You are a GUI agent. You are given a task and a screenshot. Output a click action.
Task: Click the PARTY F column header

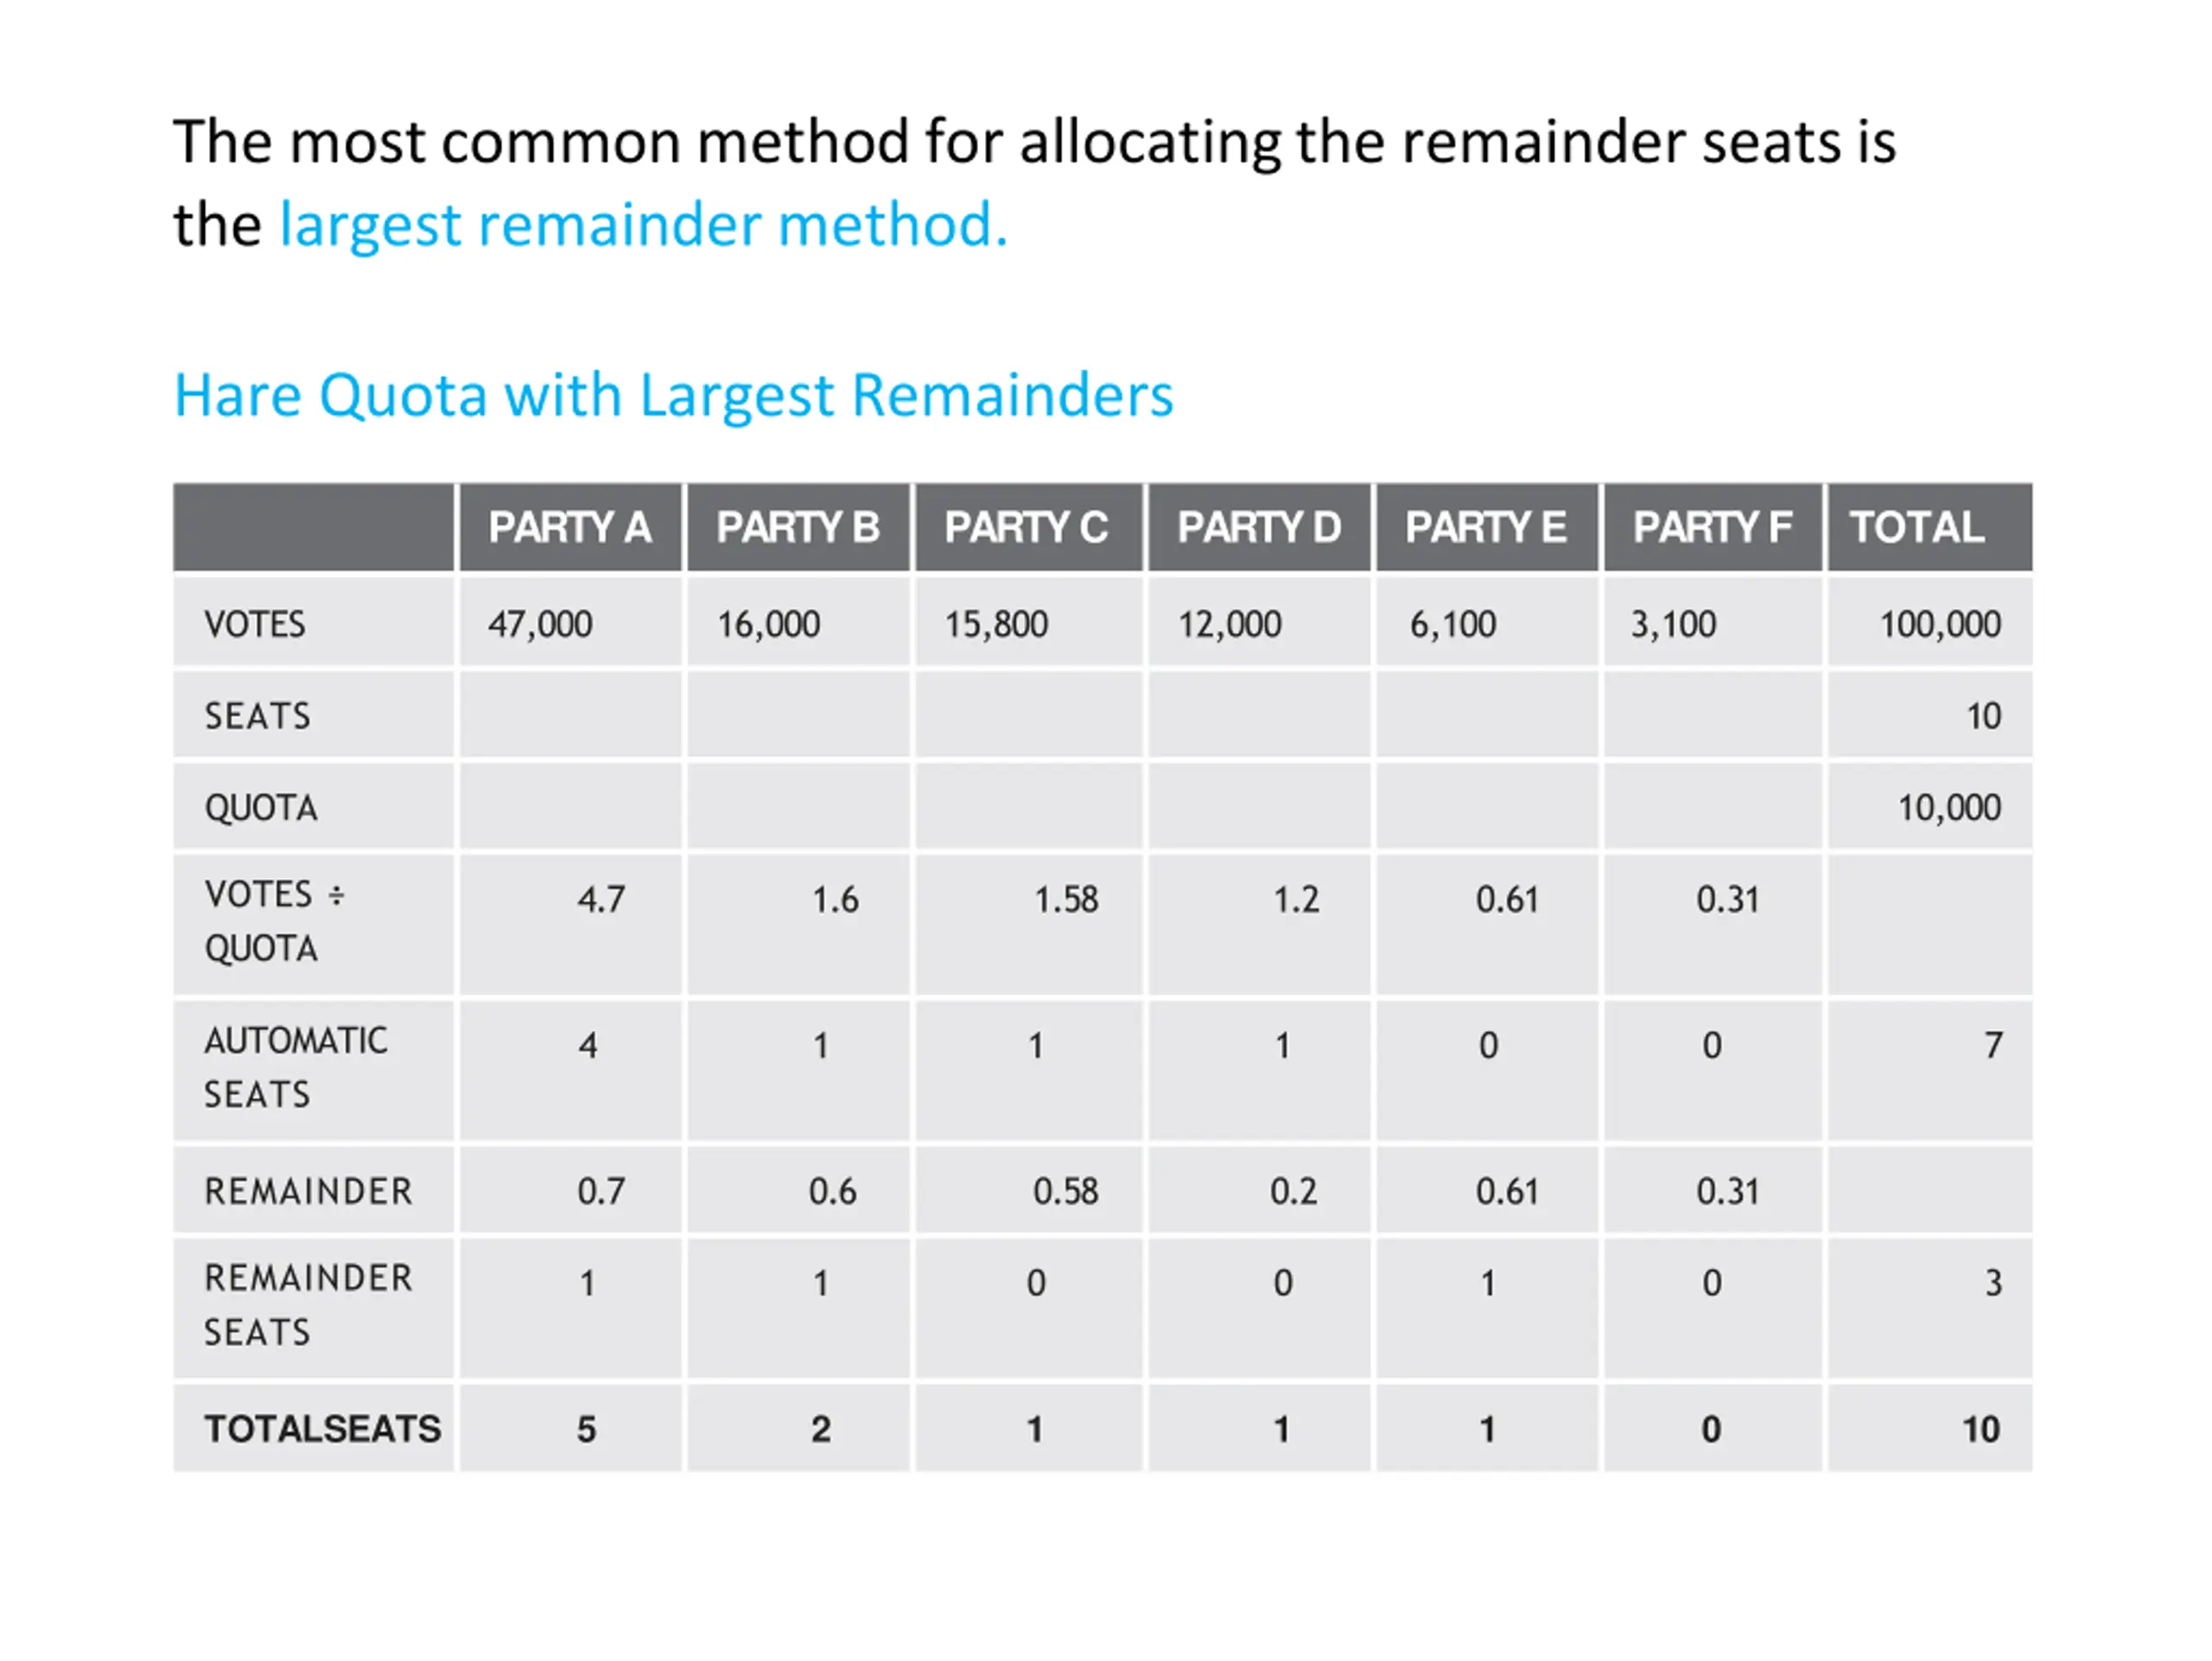pos(1713,528)
